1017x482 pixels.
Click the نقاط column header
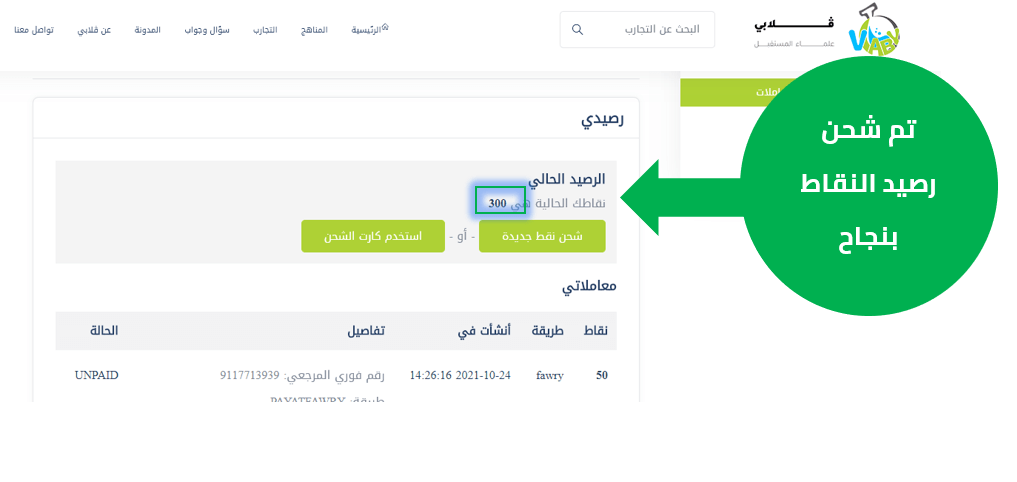(596, 331)
